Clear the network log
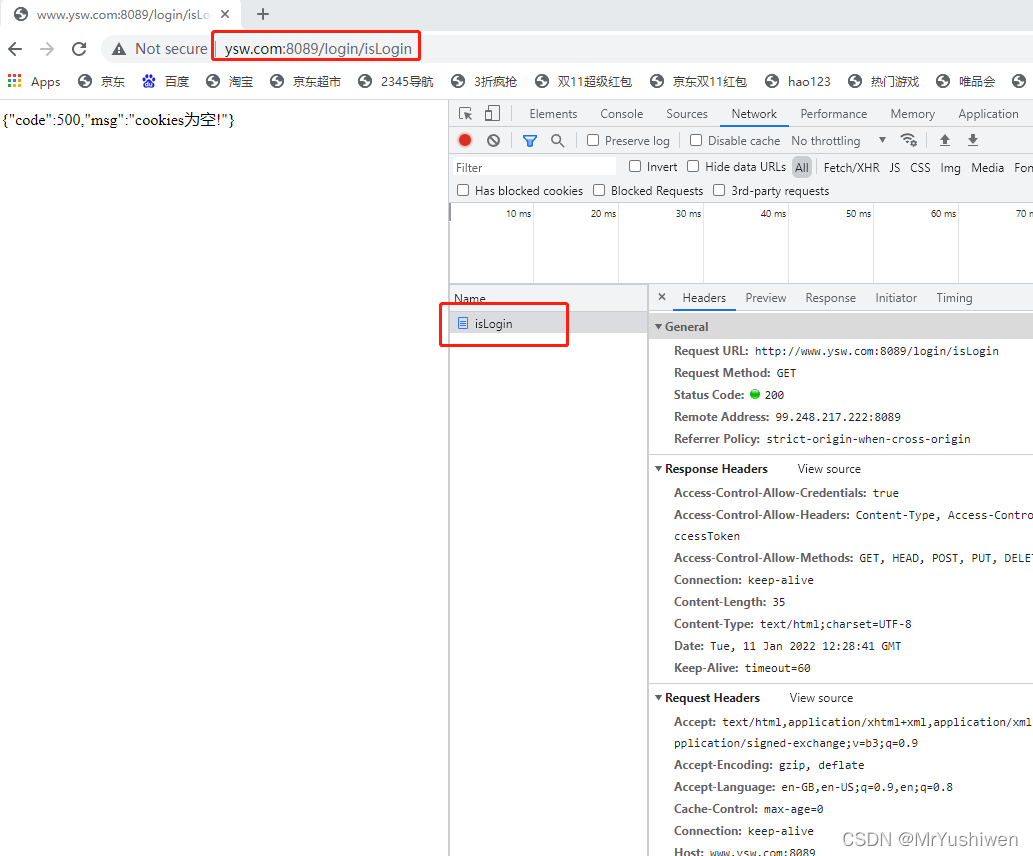The height and width of the screenshot is (856, 1033). click(x=493, y=140)
